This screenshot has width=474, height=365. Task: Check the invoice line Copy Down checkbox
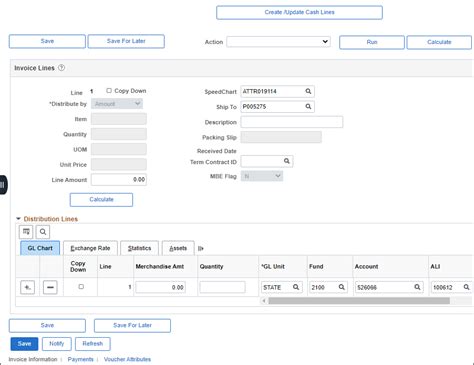109,91
